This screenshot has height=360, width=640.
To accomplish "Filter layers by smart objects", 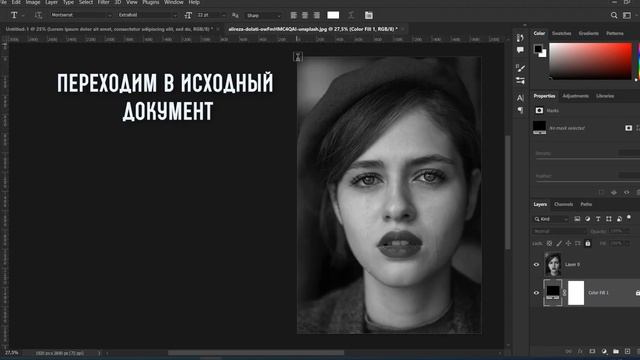I will pyautogui.click(x=619, y=219).
